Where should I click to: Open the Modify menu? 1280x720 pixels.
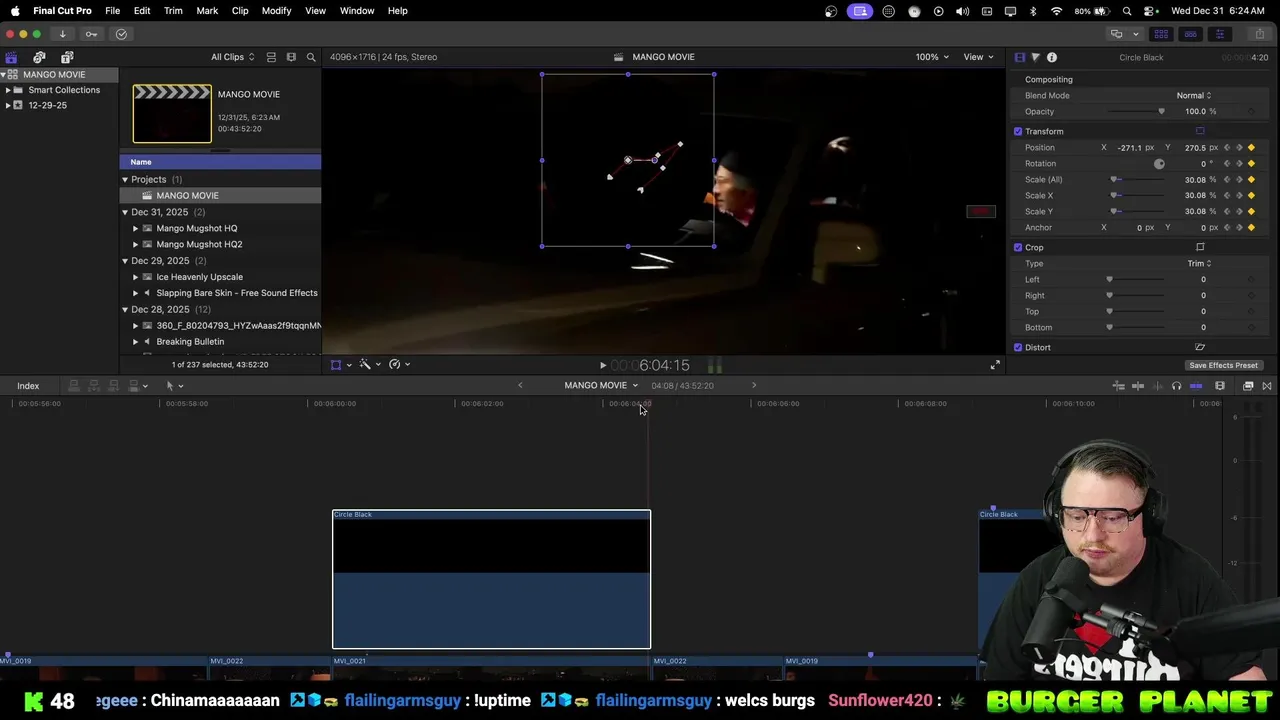tap(277, 10)
